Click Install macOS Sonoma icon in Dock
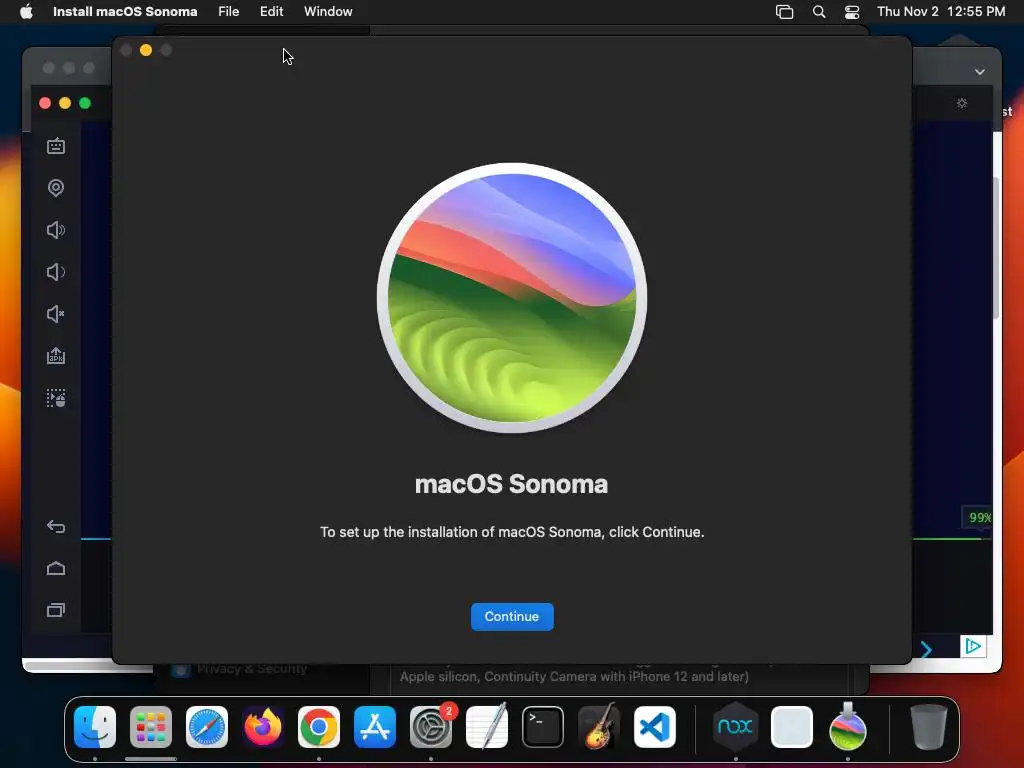This screenshot has height=768, width=1024. pyautogui.click(x=848, y=727)
